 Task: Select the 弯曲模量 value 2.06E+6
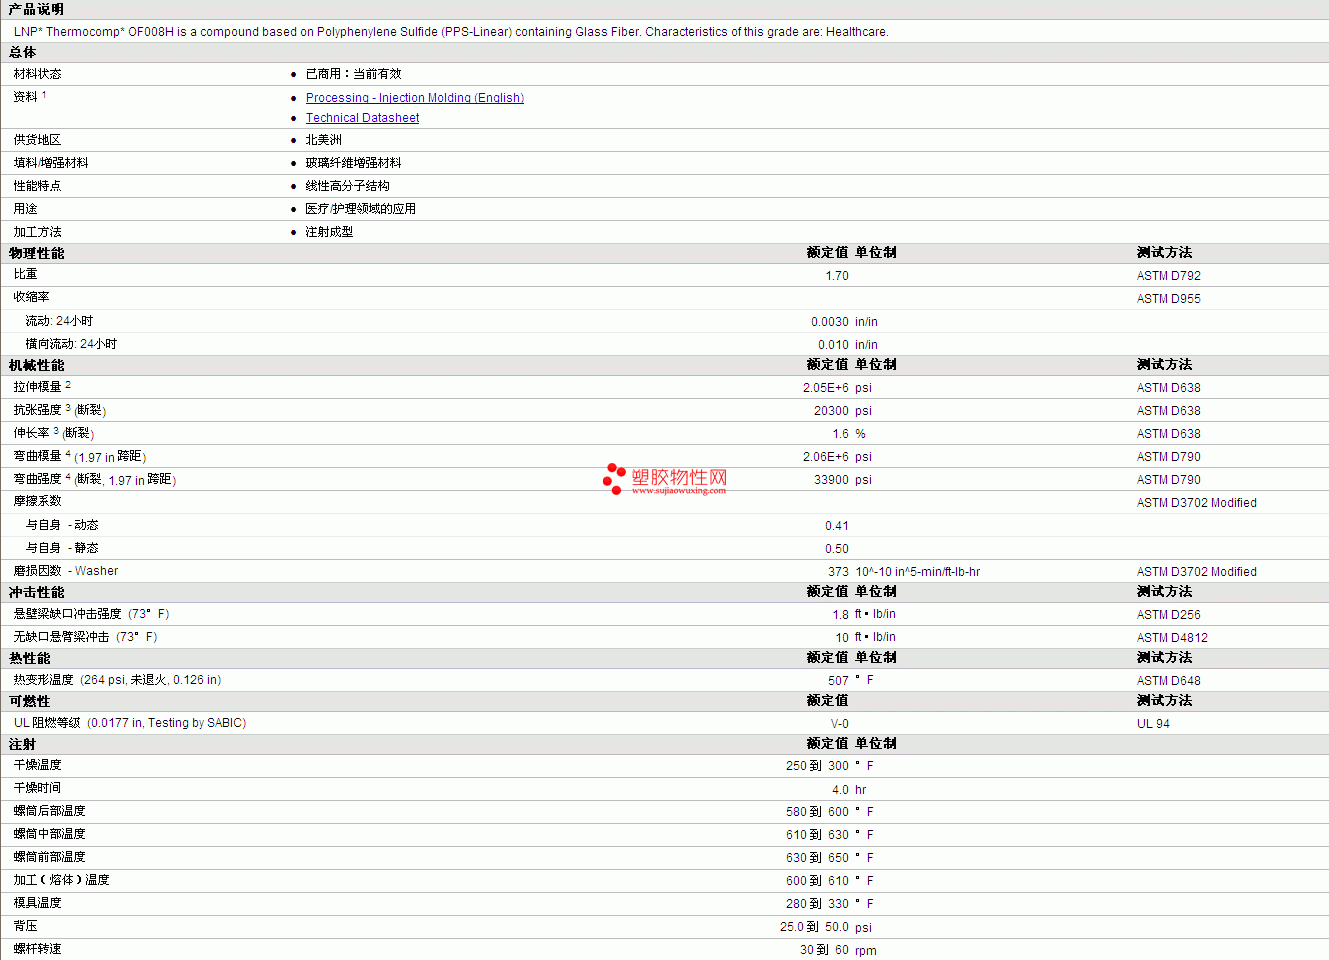[x=826, y=457]
